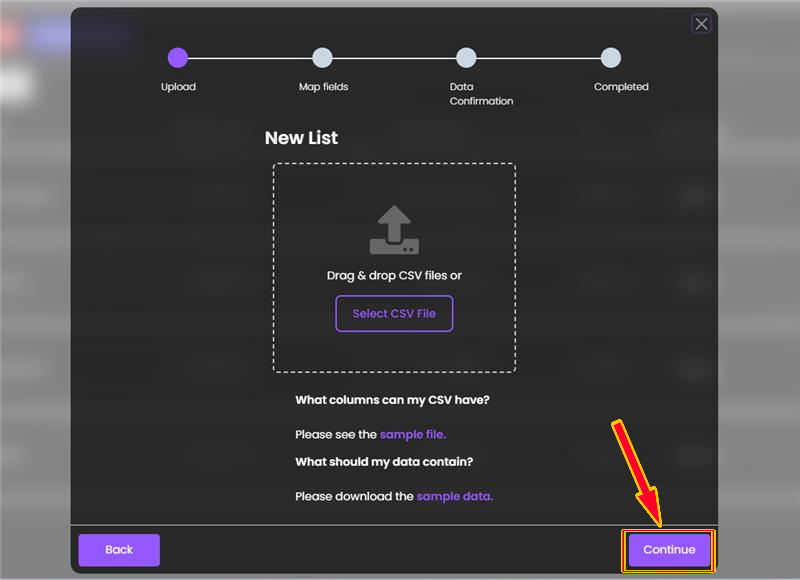
Task: Go to the Completed step circle
Action: [x=610, y=58]
